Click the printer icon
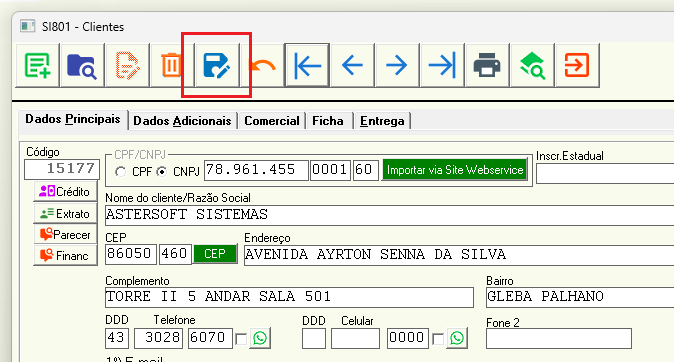 pyautogui.click(x=487, y=65)
